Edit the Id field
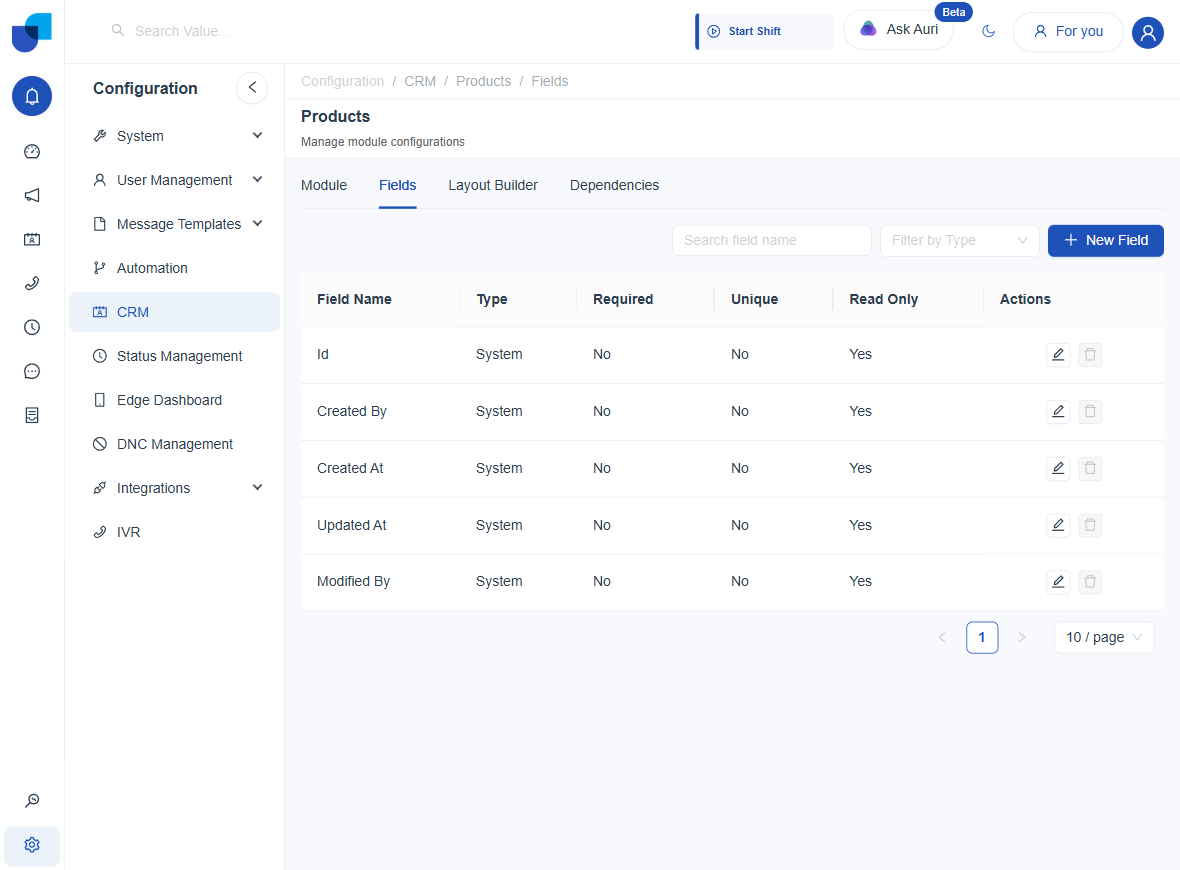Image resolution: width=1180 pixels, height=870 pixels. pyautogui.click(x=1058, y=354)
